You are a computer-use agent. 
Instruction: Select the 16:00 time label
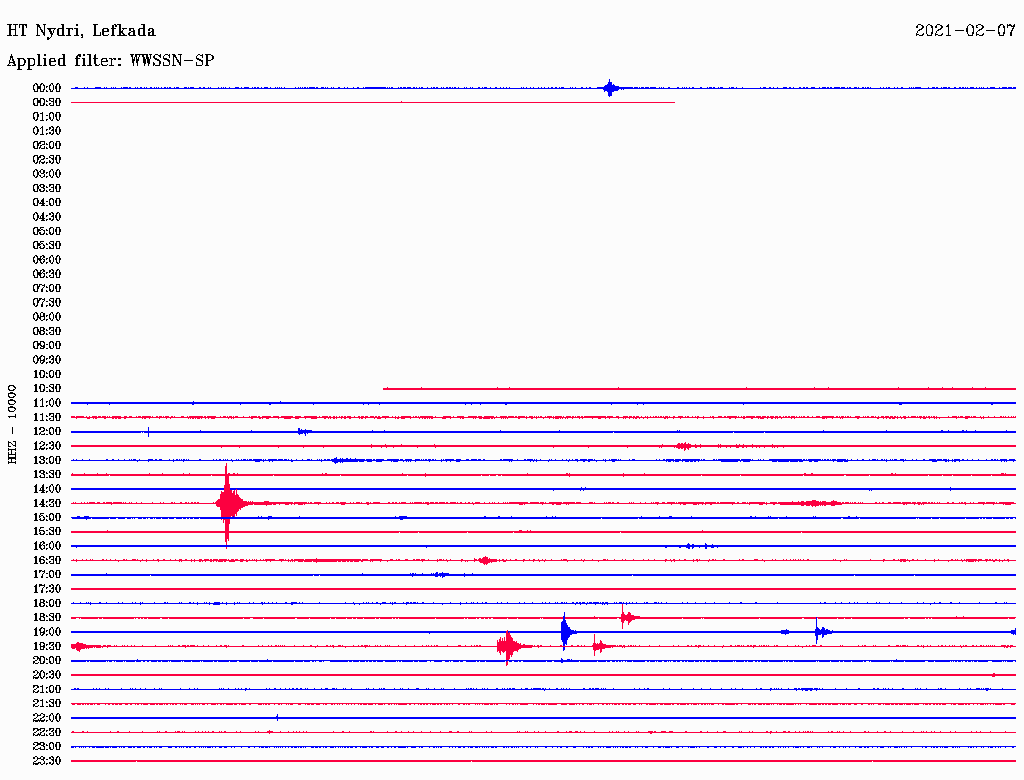click(x=47, y=546)
